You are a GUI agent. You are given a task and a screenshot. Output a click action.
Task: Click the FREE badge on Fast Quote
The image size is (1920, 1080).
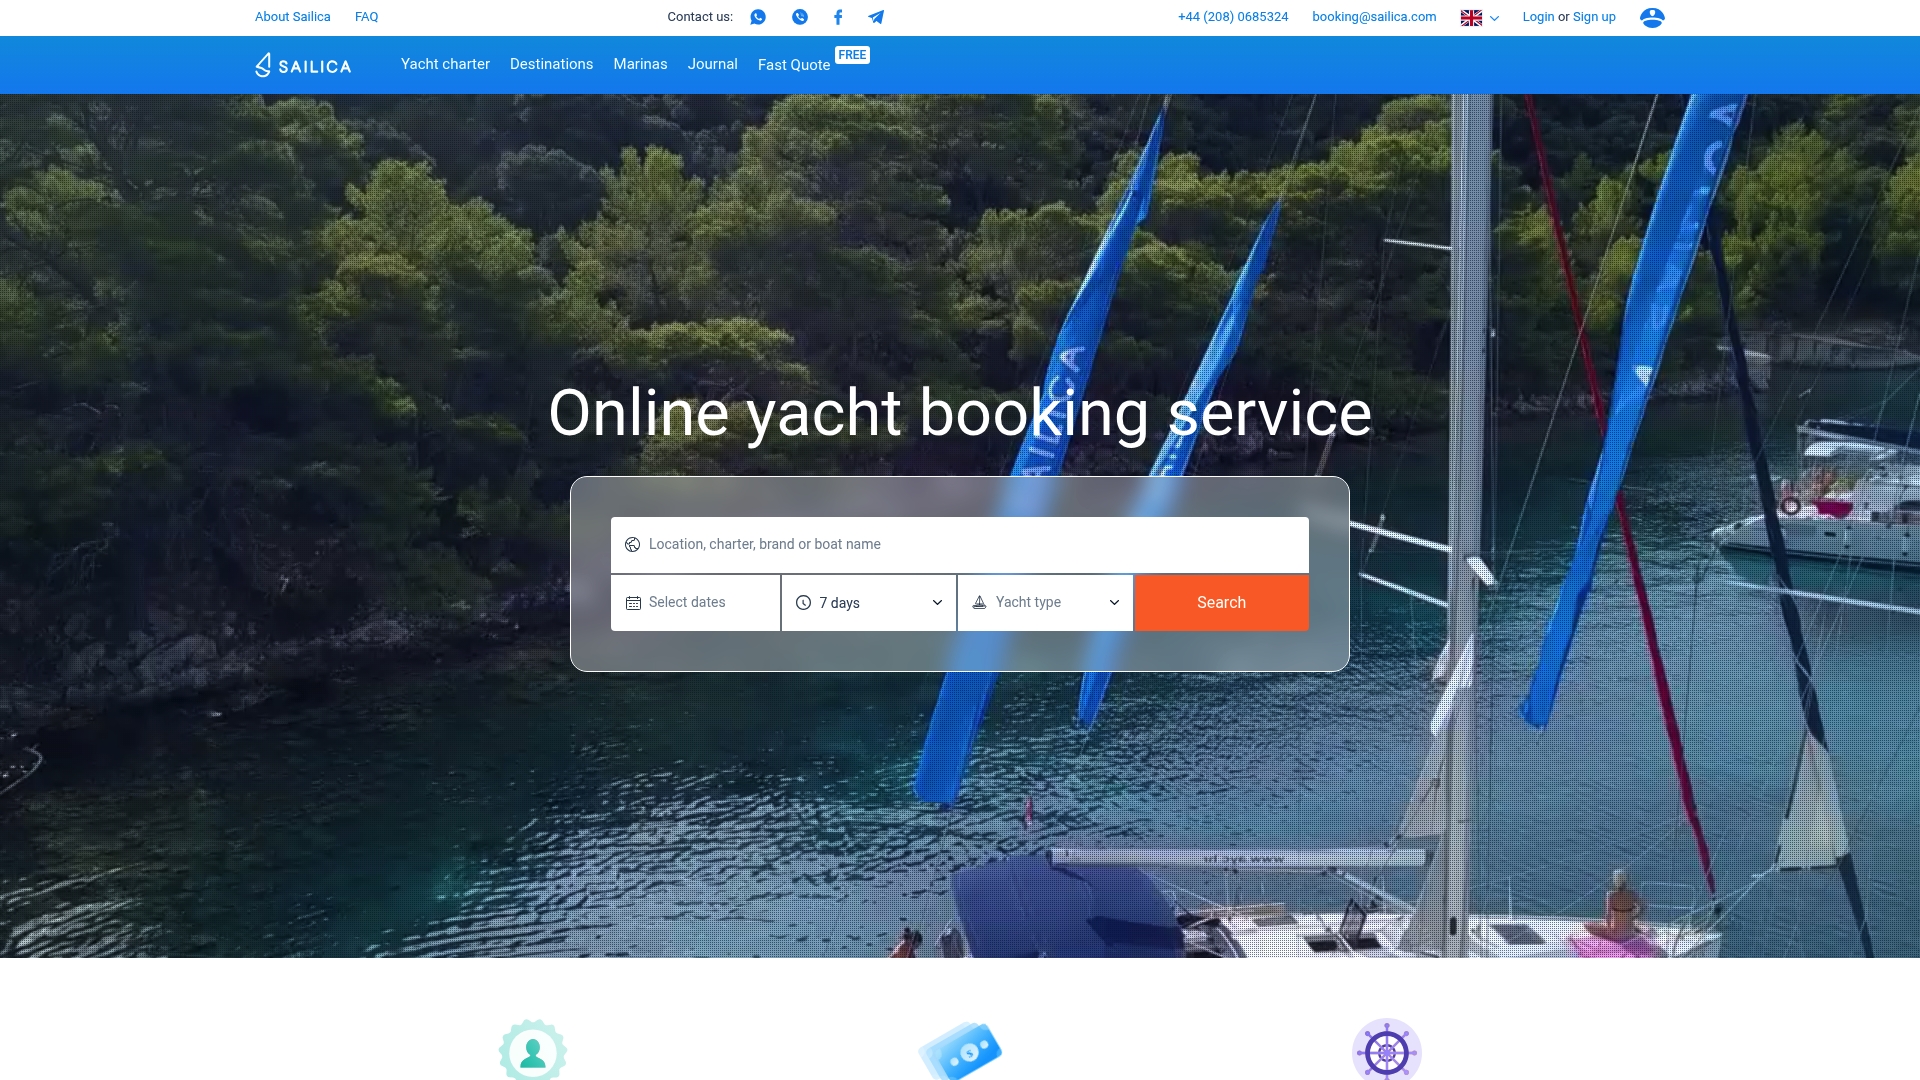[x=852, y=55]
